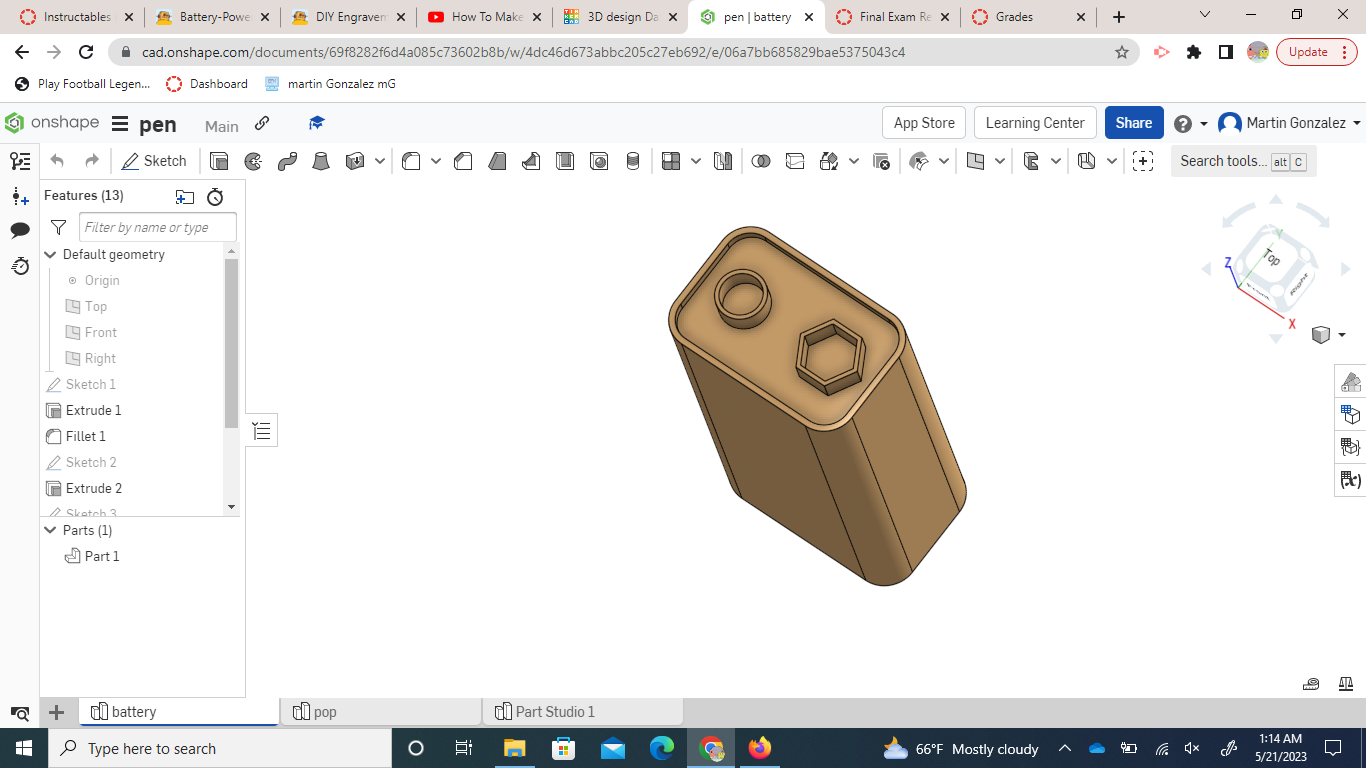
Task: Type in the Filter by name or type field
Action: coord(157,227)
